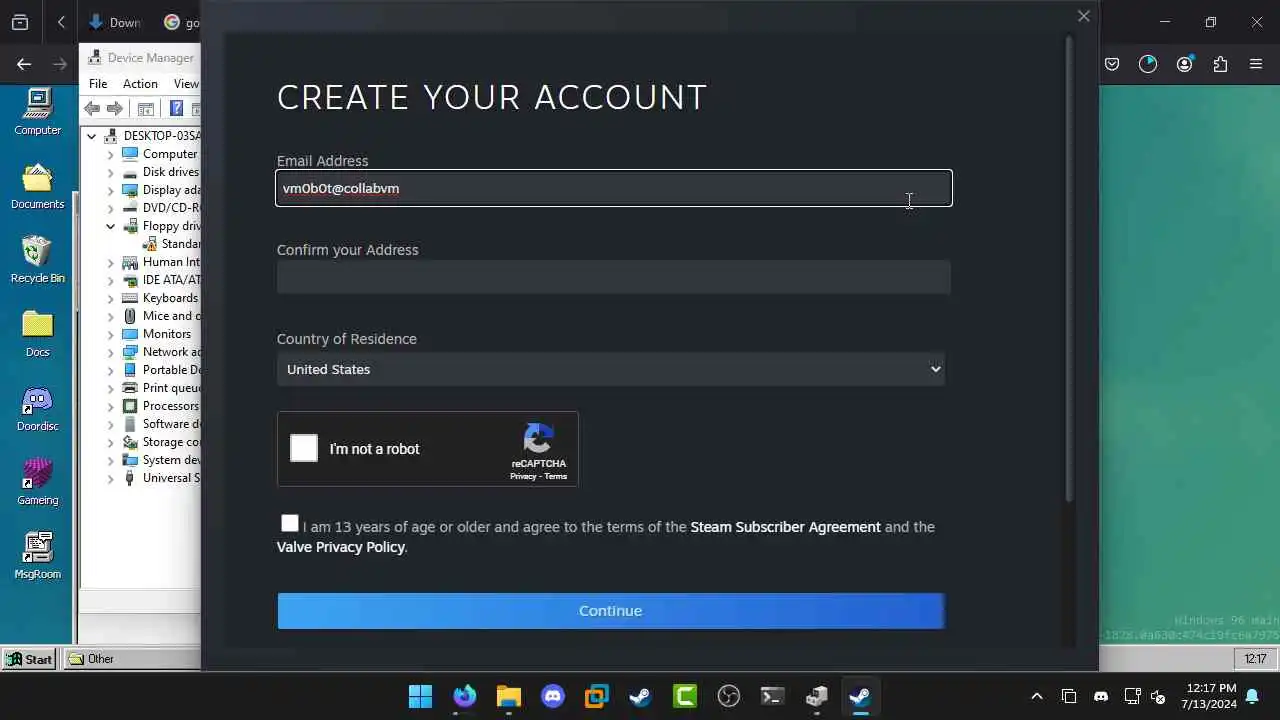
Task: Click the Other taskbar item in Windows 96
Action: coord(132,659)
